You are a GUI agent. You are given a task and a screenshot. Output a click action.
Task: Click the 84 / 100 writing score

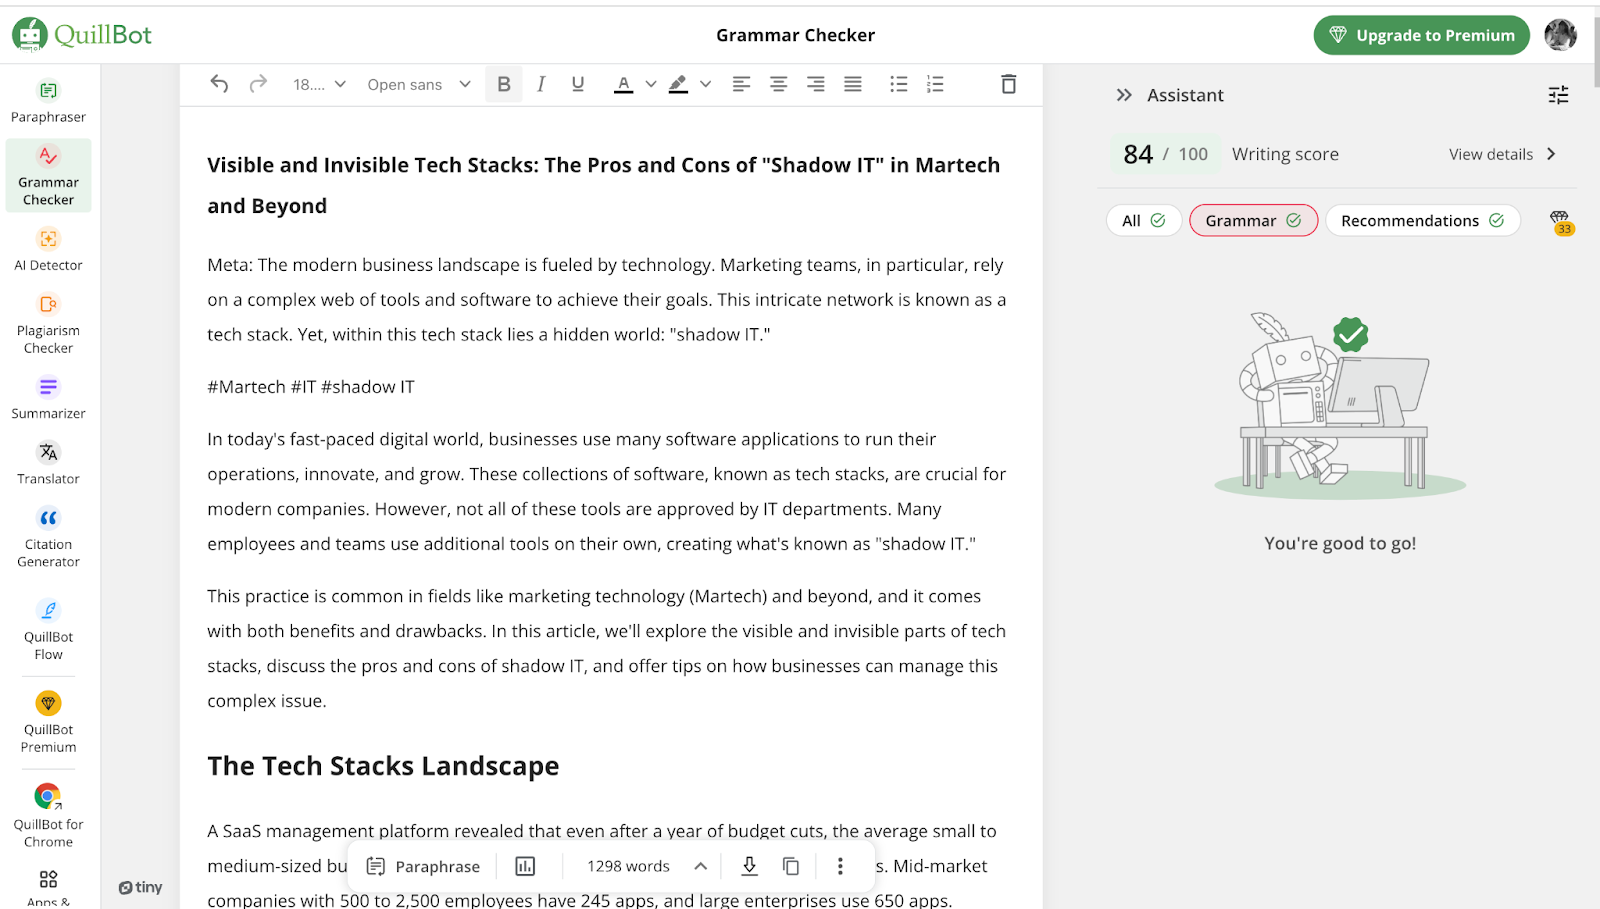pyautogui.click(x=1165, y=154)
